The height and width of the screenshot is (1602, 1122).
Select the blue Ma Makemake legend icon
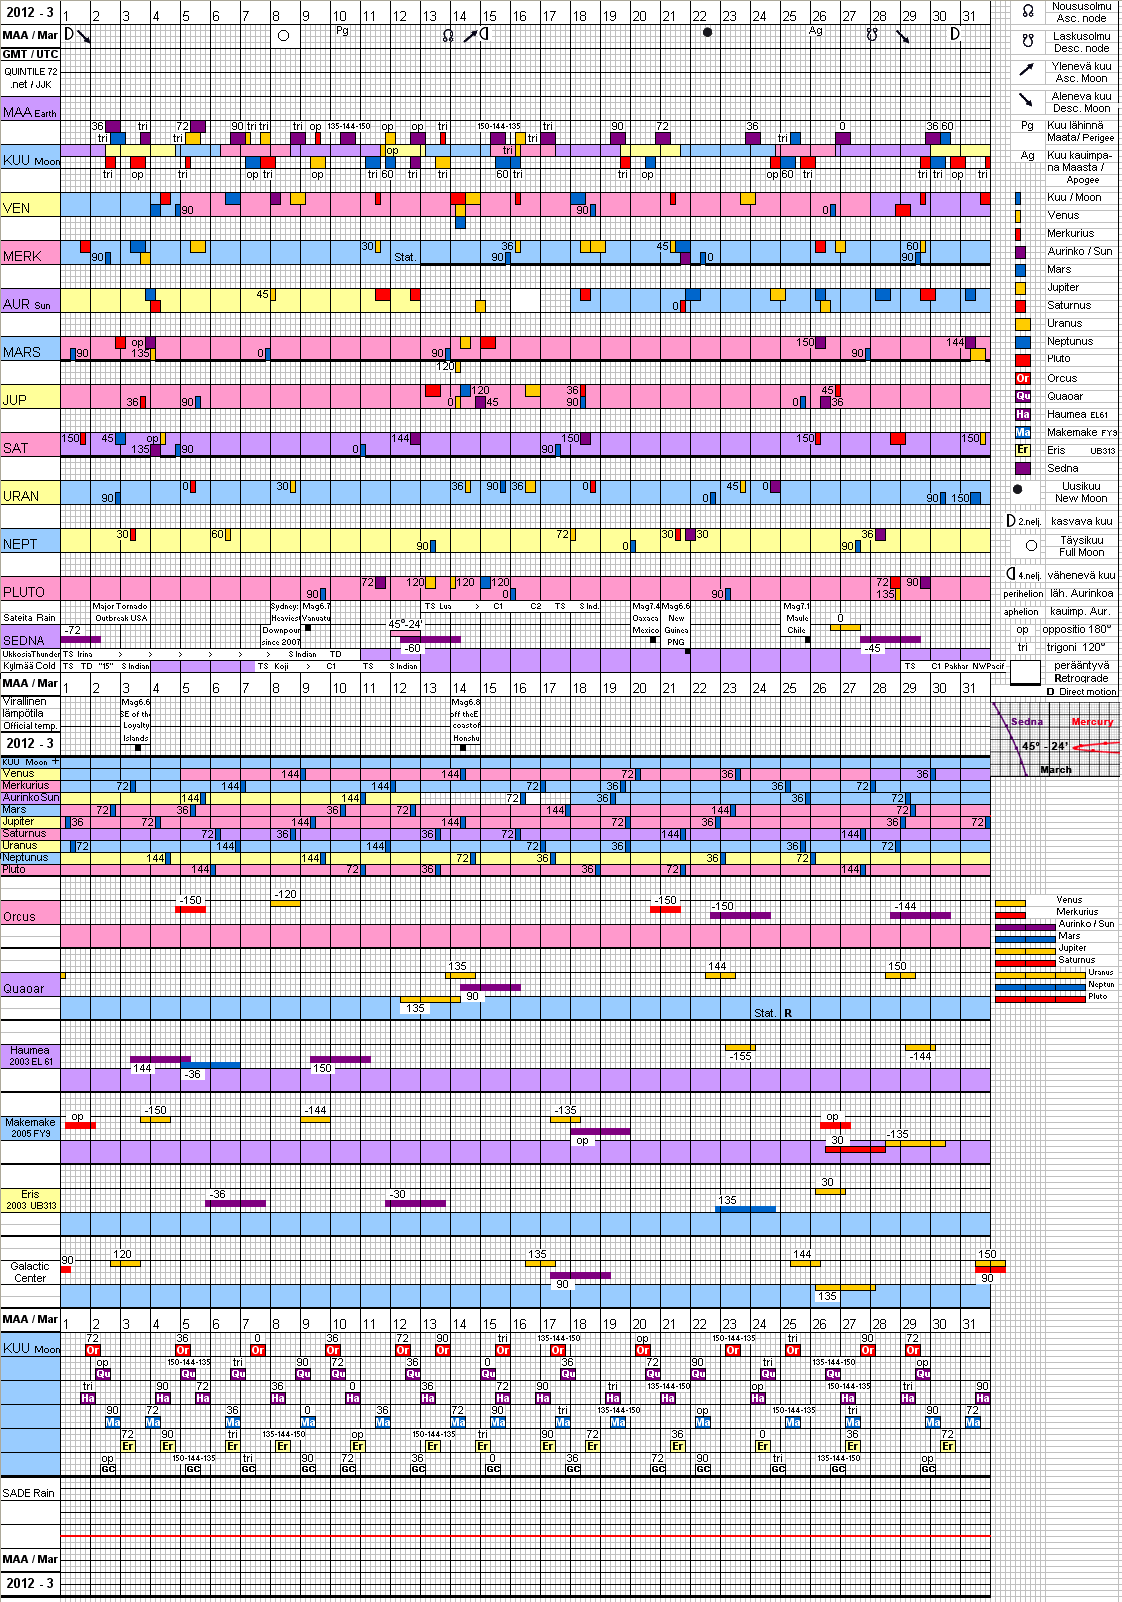pyautogui.click(x=1022, y=432)
